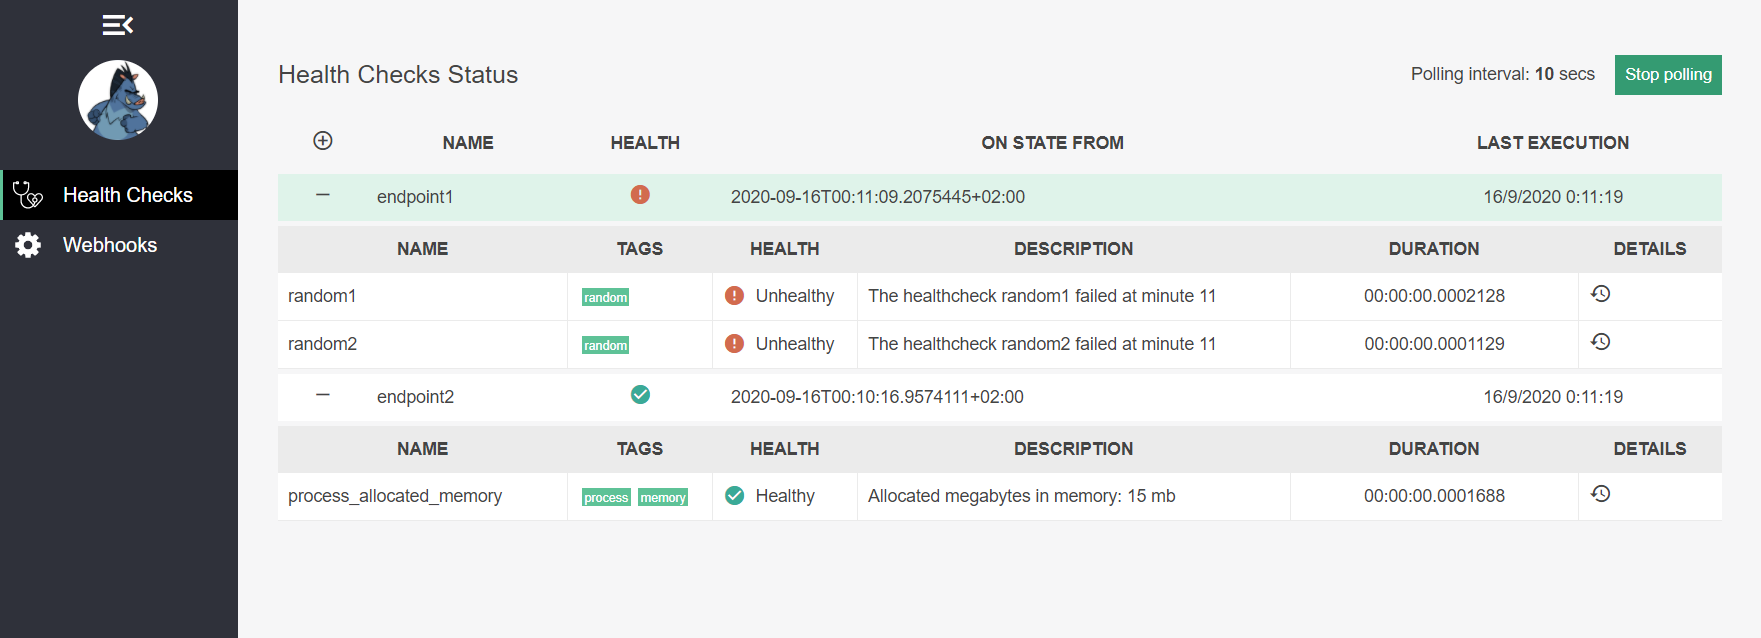Viewport: 1761px width, 638px height.
Task: Collapse the endpoint2 health checks group
Action: click(x=322, y=395)
